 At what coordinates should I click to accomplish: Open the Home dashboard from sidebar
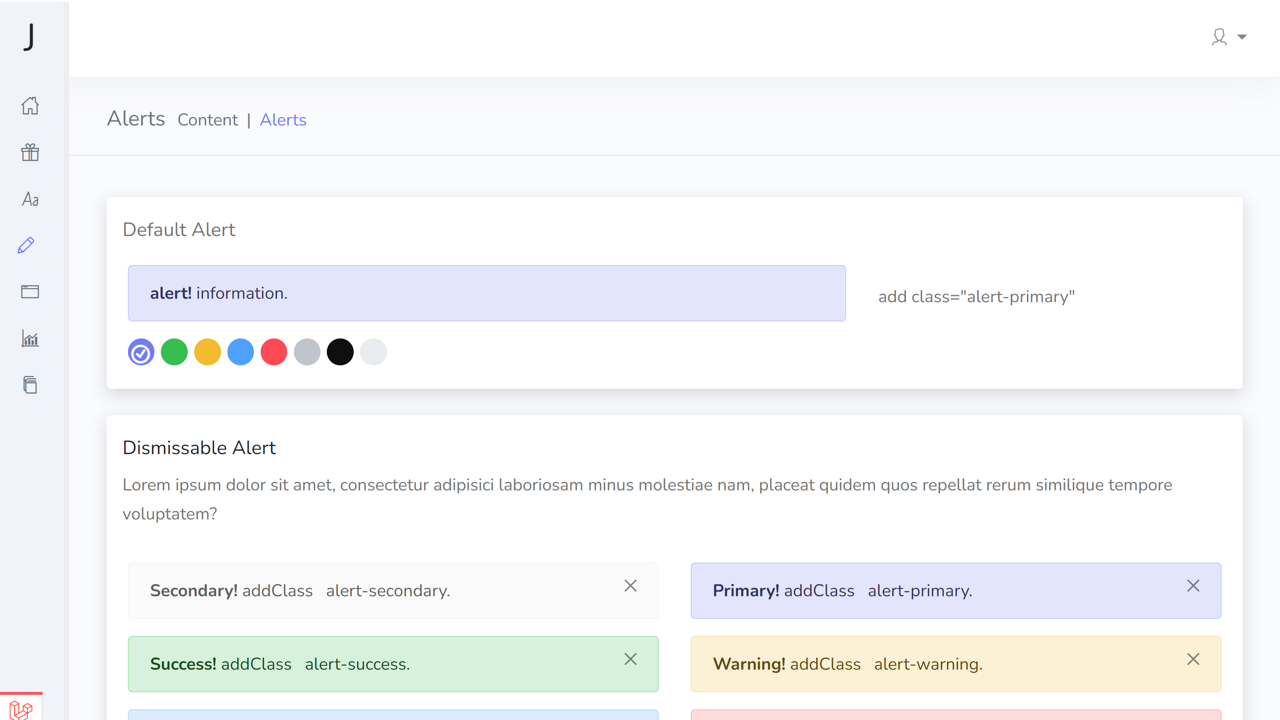click(30, 105)
